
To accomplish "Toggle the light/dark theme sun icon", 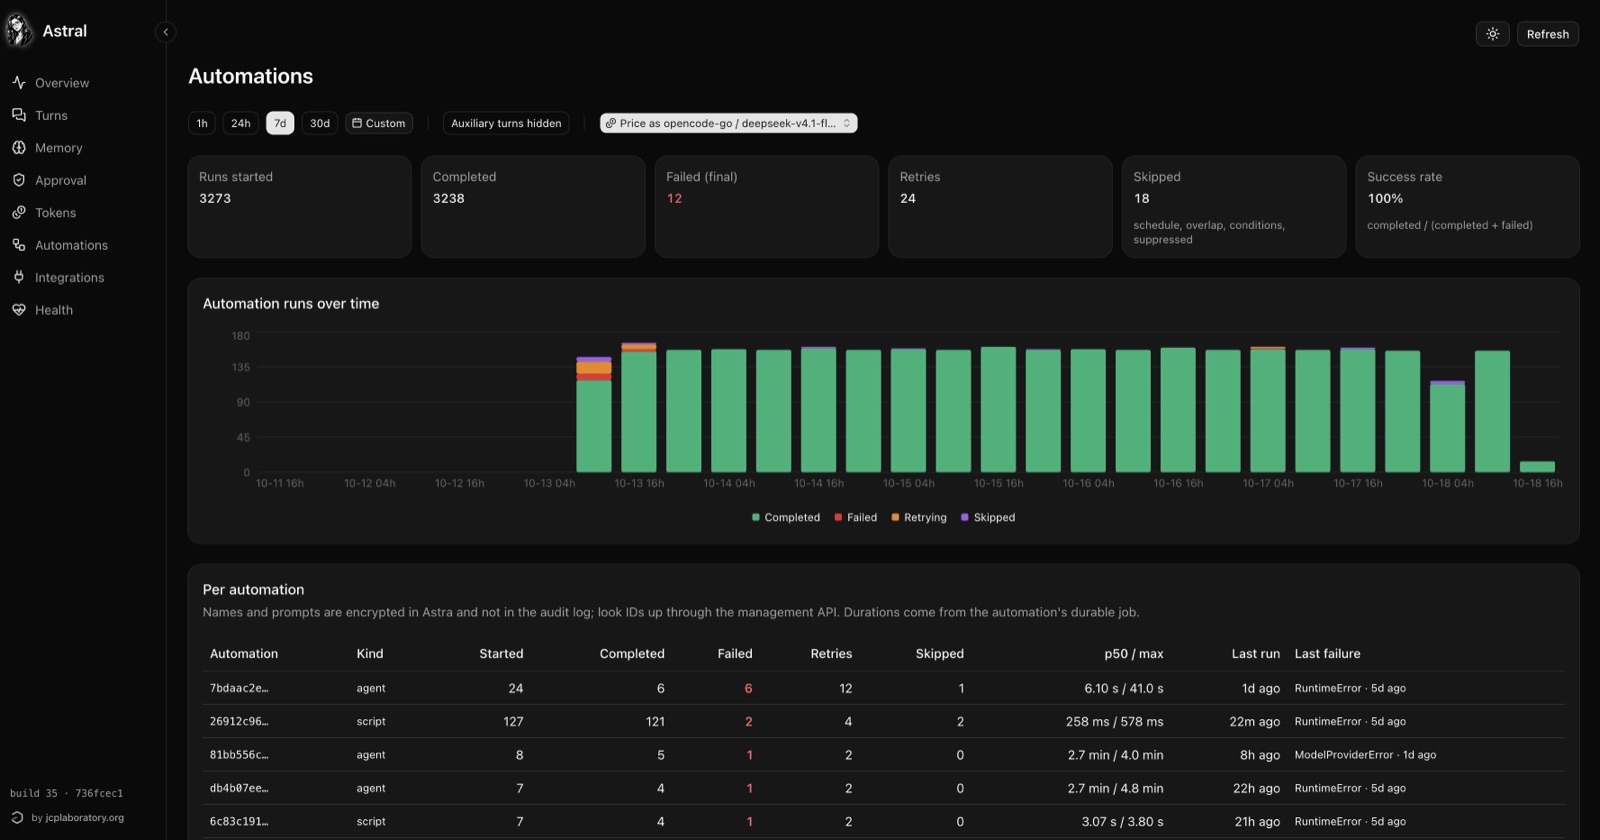I will (x=1493, y=34).
